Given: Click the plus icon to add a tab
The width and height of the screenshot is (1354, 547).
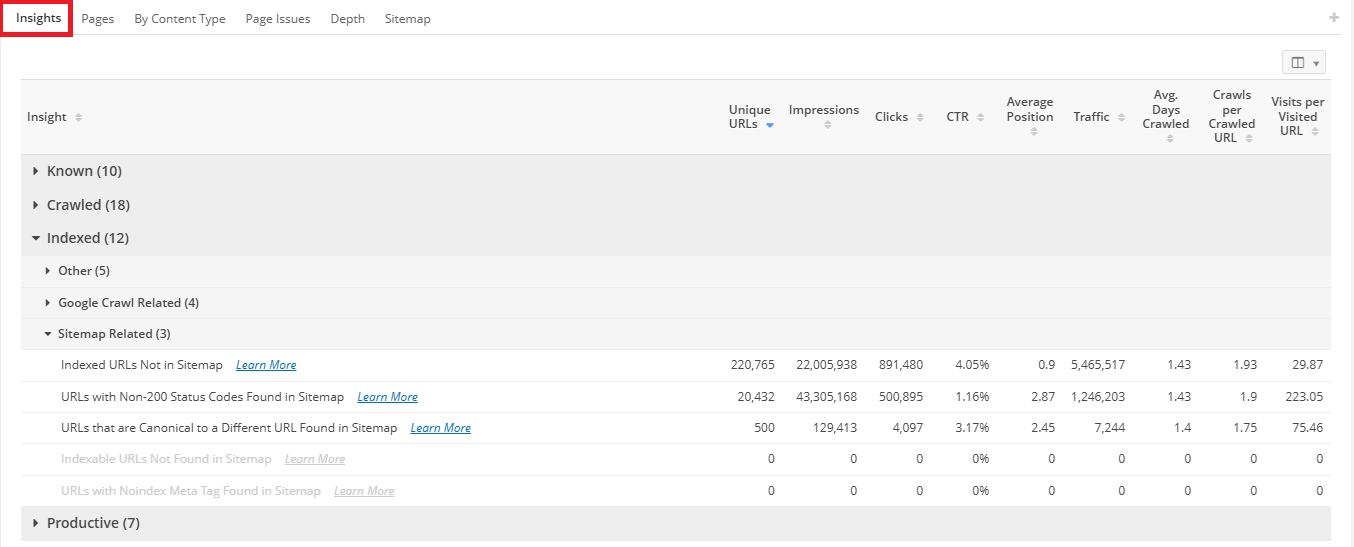Looking at the screenshot, I should pos(1333,18).
